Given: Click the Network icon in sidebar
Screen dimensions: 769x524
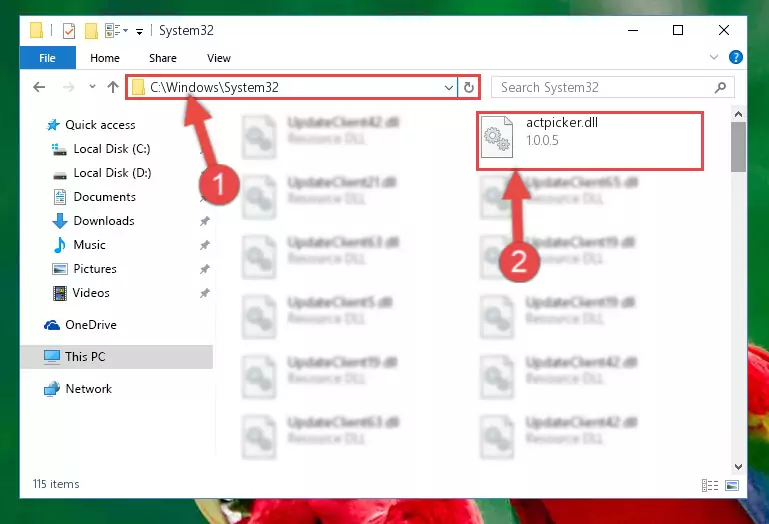Looking at the screenshot, I should pyautogui.click(x=52, y=389).
